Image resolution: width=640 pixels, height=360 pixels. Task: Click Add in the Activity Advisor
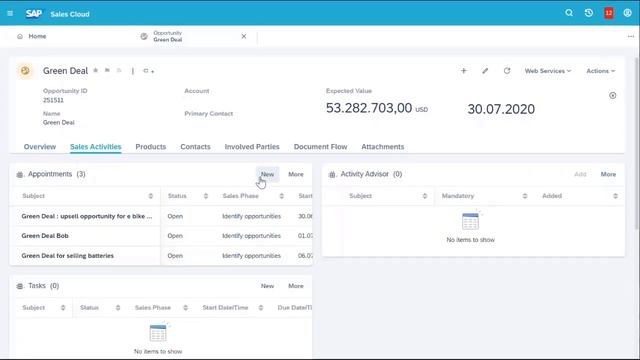point(580,174)
